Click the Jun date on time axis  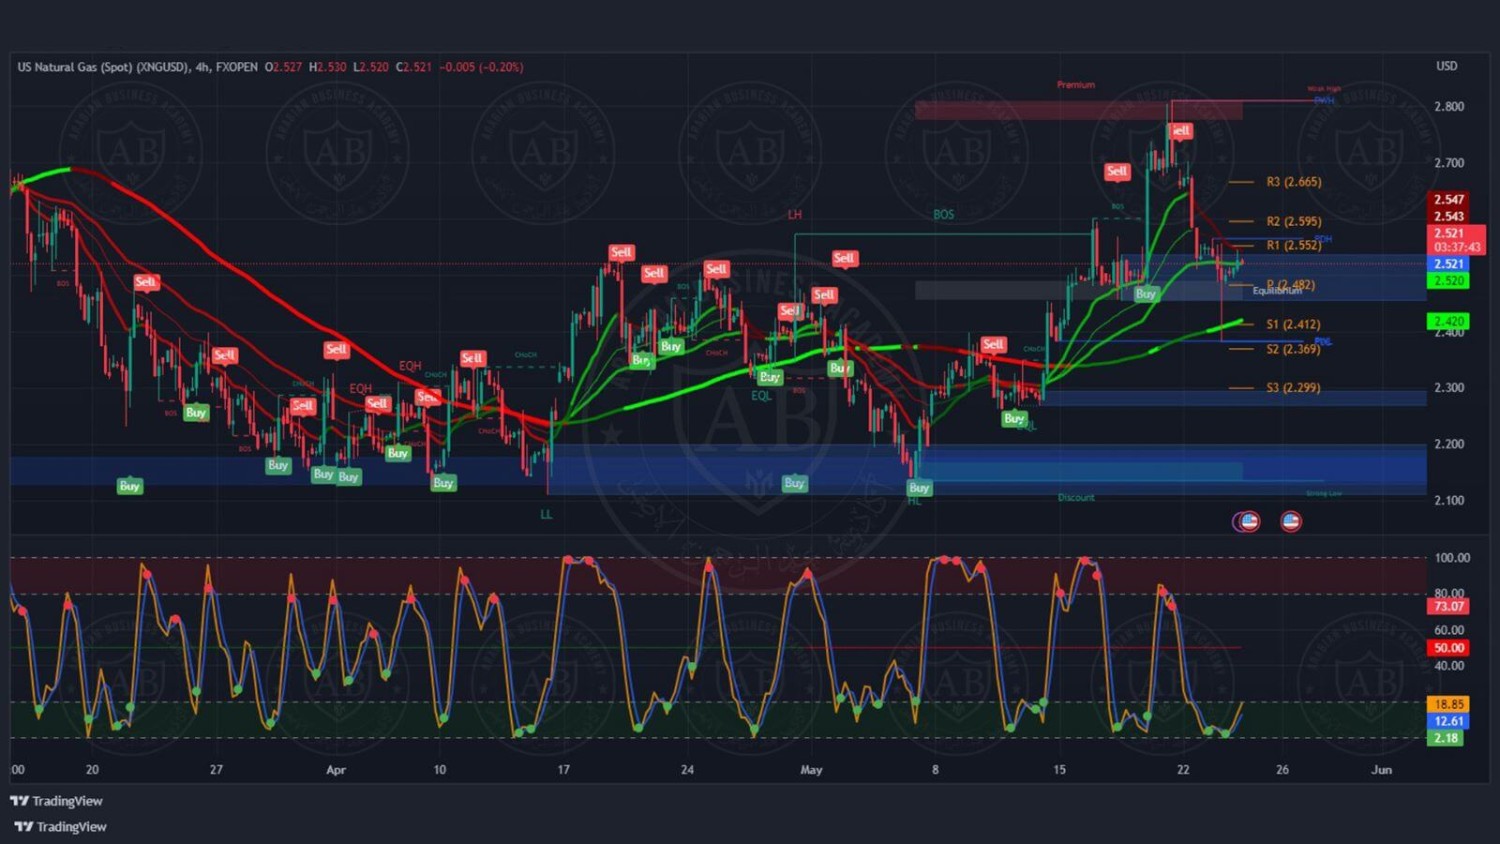[1381, 770]
